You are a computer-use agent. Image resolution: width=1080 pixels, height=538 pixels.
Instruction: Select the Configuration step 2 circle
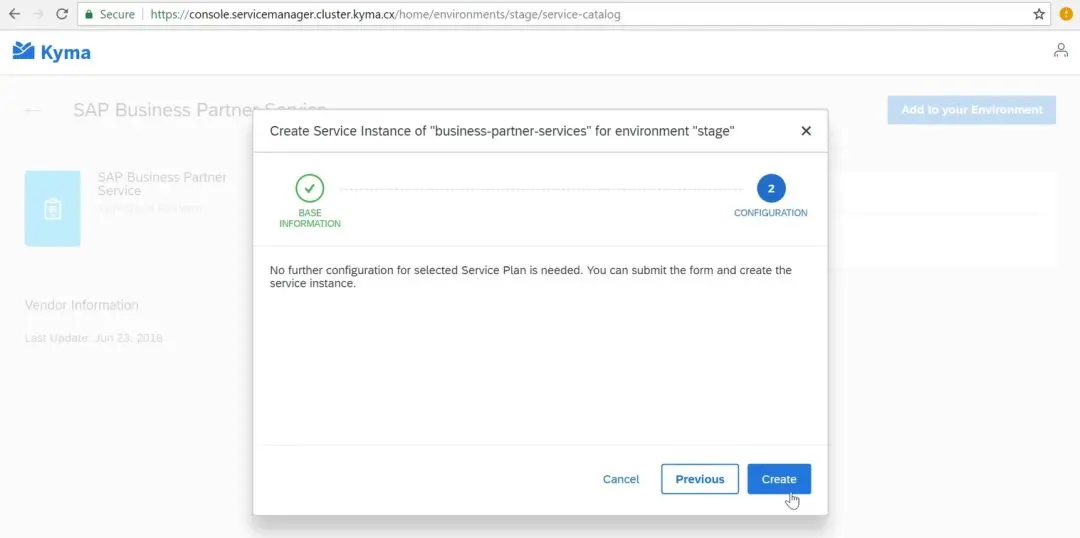771,188
